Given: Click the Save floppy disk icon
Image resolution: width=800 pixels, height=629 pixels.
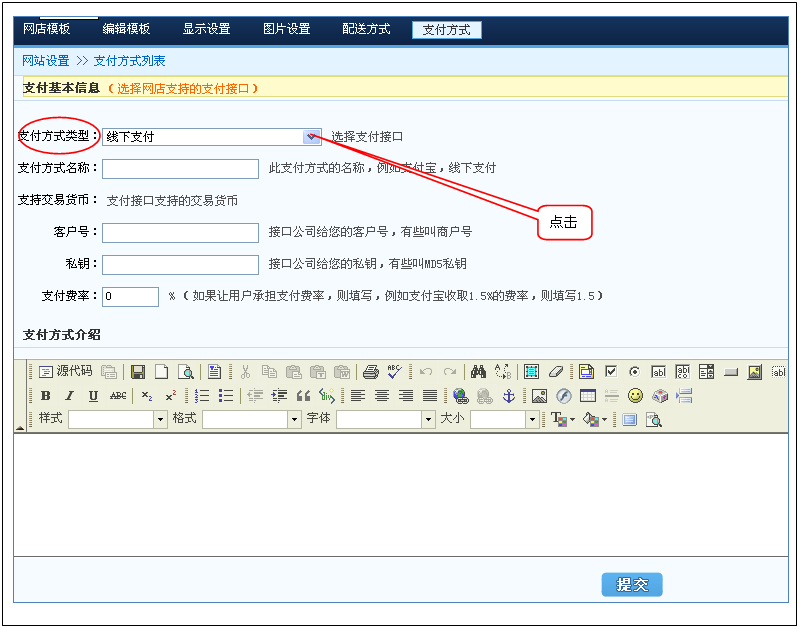Looking at the screenshot, I should [138, 372].
